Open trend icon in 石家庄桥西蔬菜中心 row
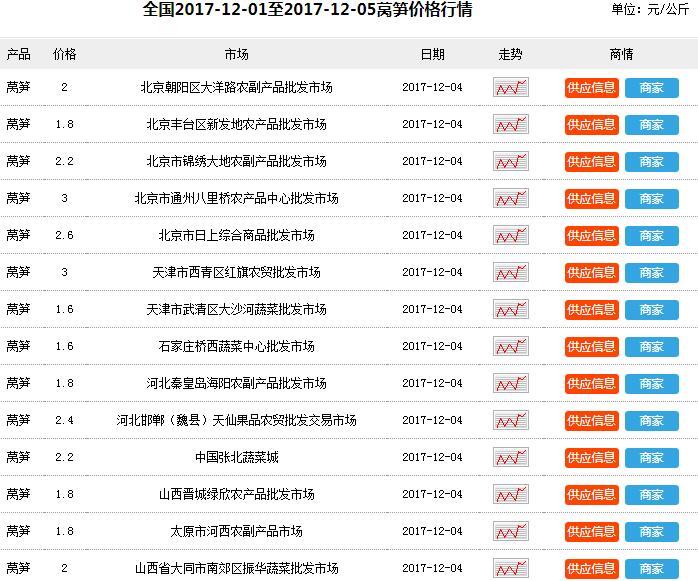Image resolution: width=698 pixels, height=581 pixels. point(511,347)
